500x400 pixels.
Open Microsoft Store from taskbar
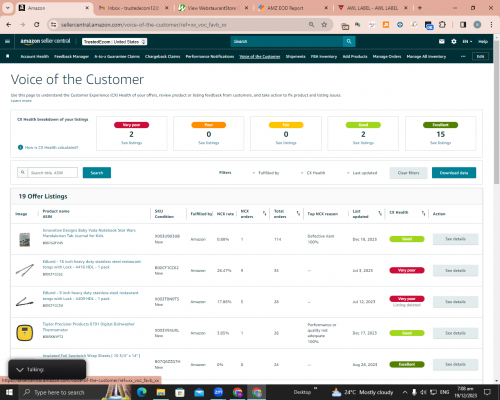pyautogui.click(x=180, y=392)
